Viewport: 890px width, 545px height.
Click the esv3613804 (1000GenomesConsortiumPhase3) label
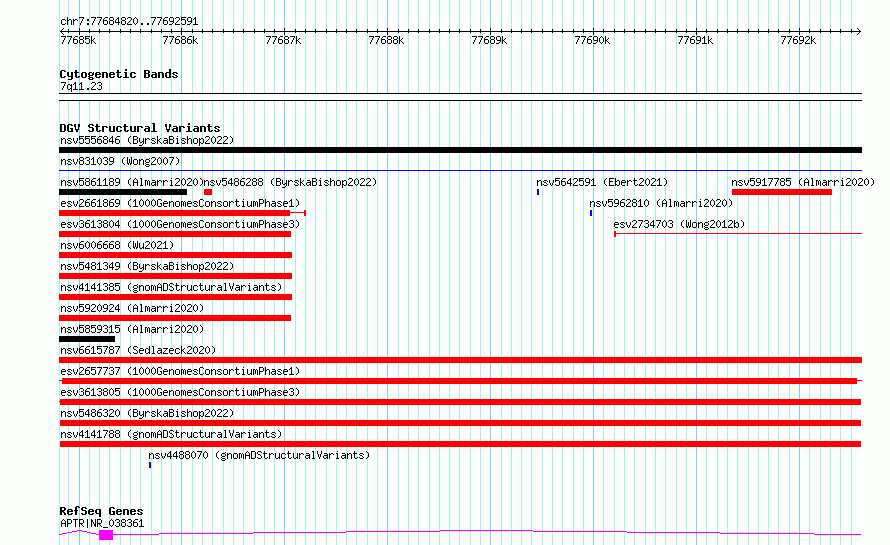click(180, 224)
